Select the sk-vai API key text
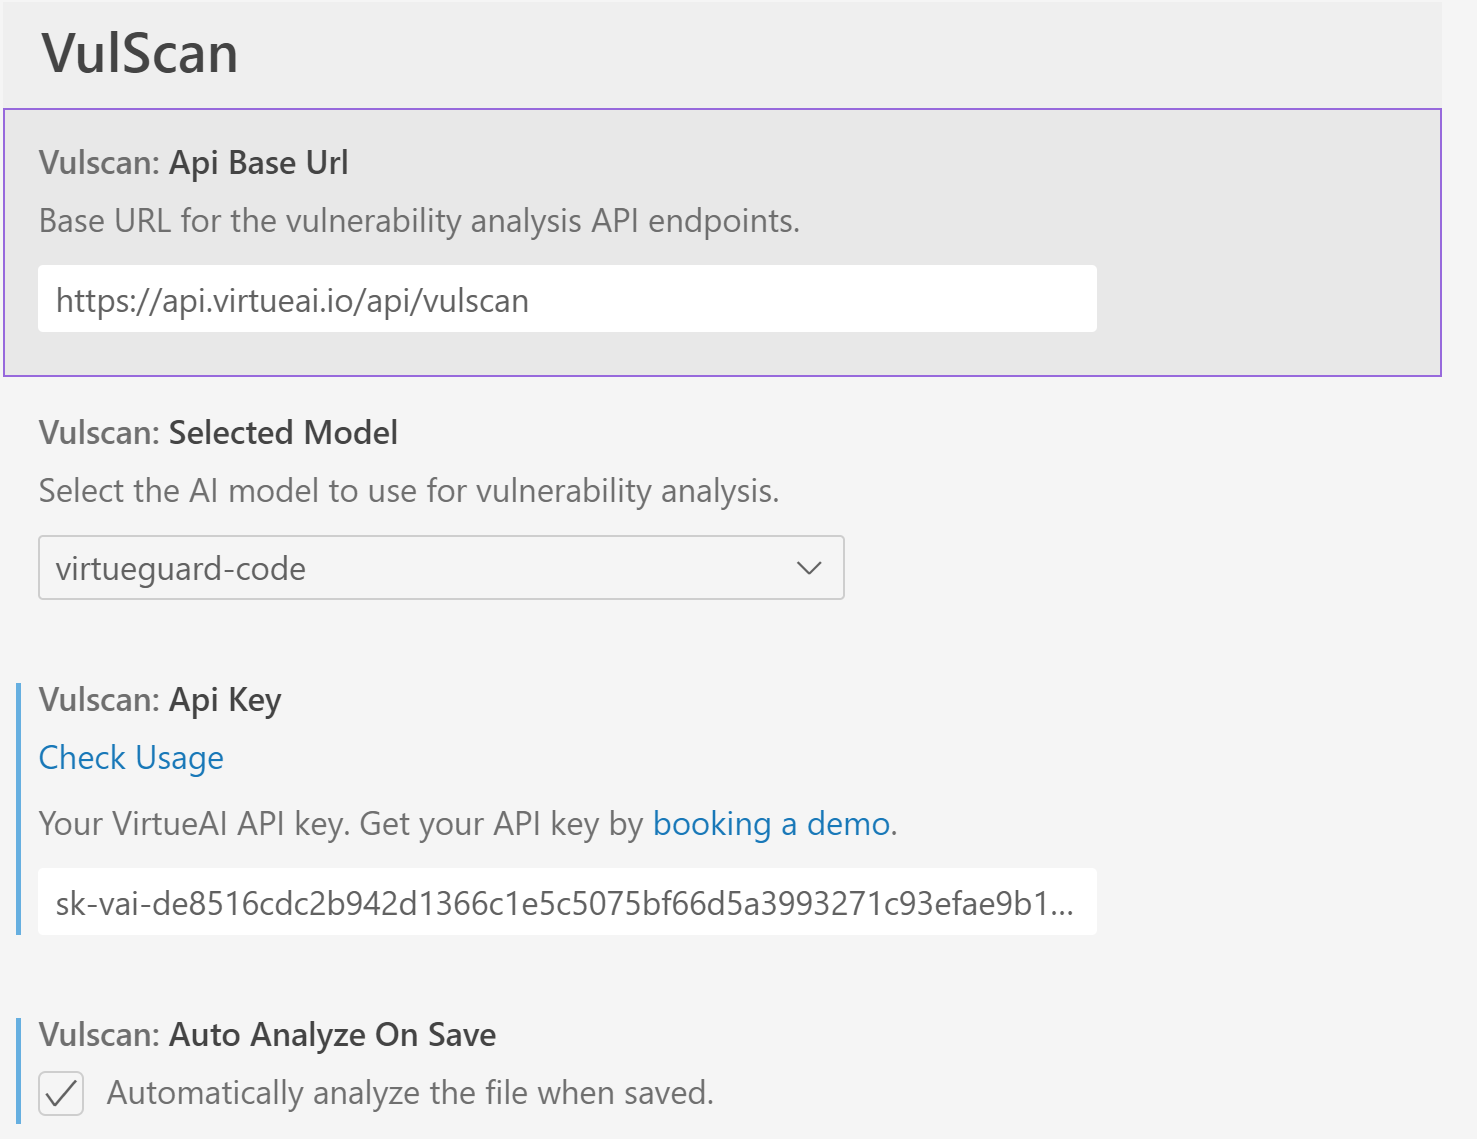Viewport: 1477px width, 1139px height. coord(567,901)
